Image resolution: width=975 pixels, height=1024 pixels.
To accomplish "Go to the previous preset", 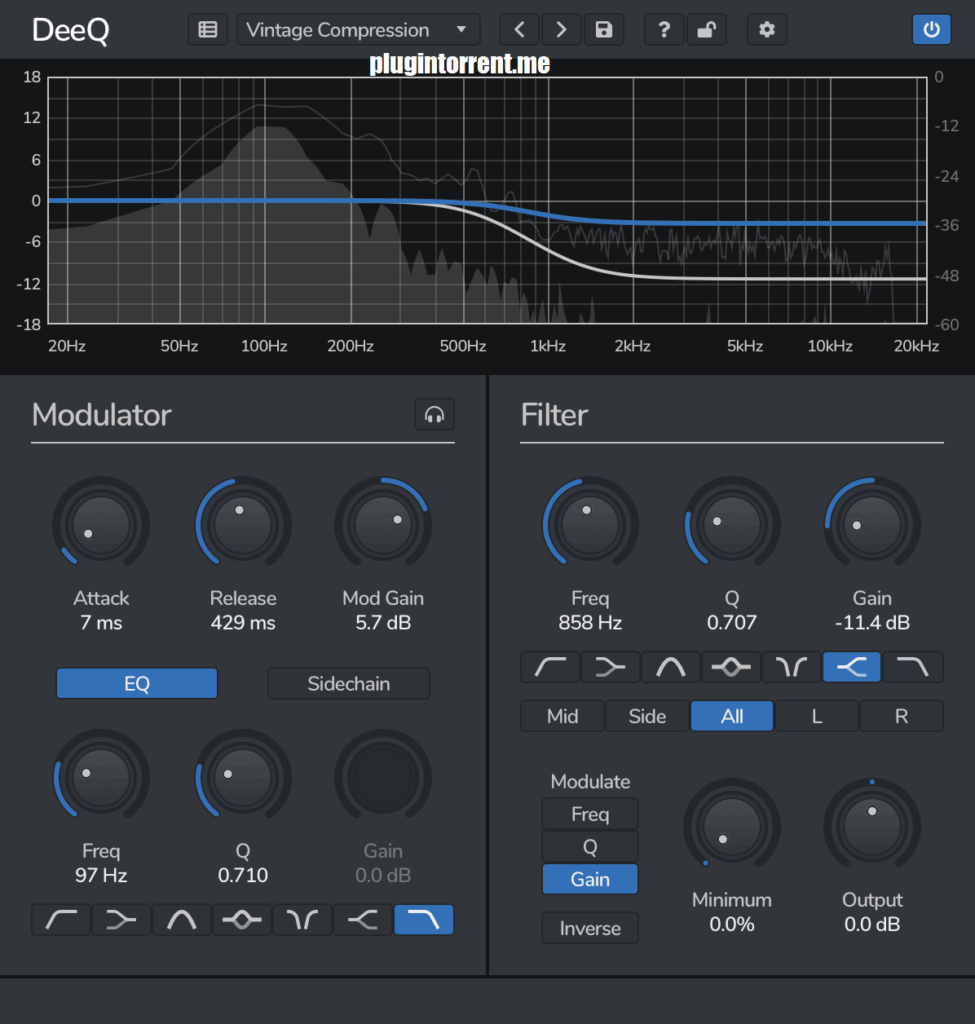I will 519,29.
